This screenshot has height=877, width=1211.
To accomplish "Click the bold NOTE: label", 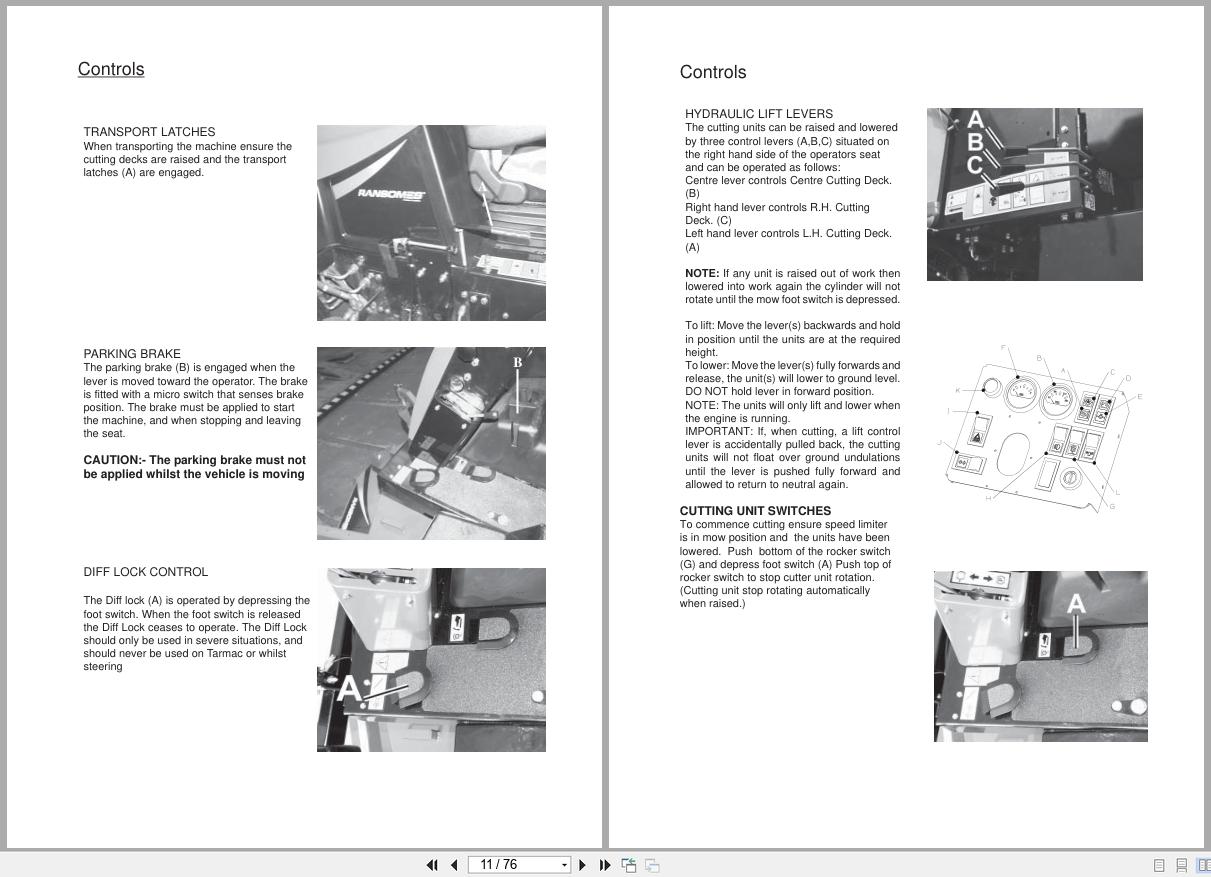I will click(702, 273).
